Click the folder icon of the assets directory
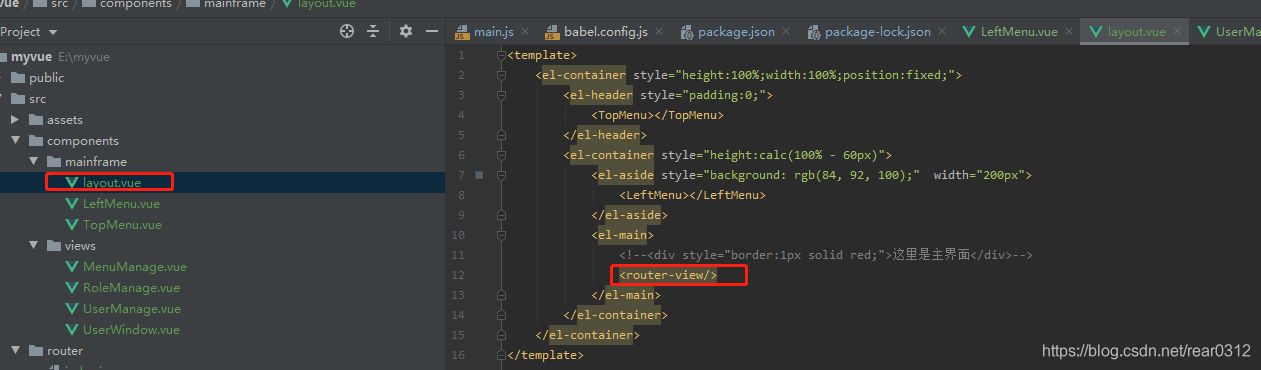 click(36, 120)
